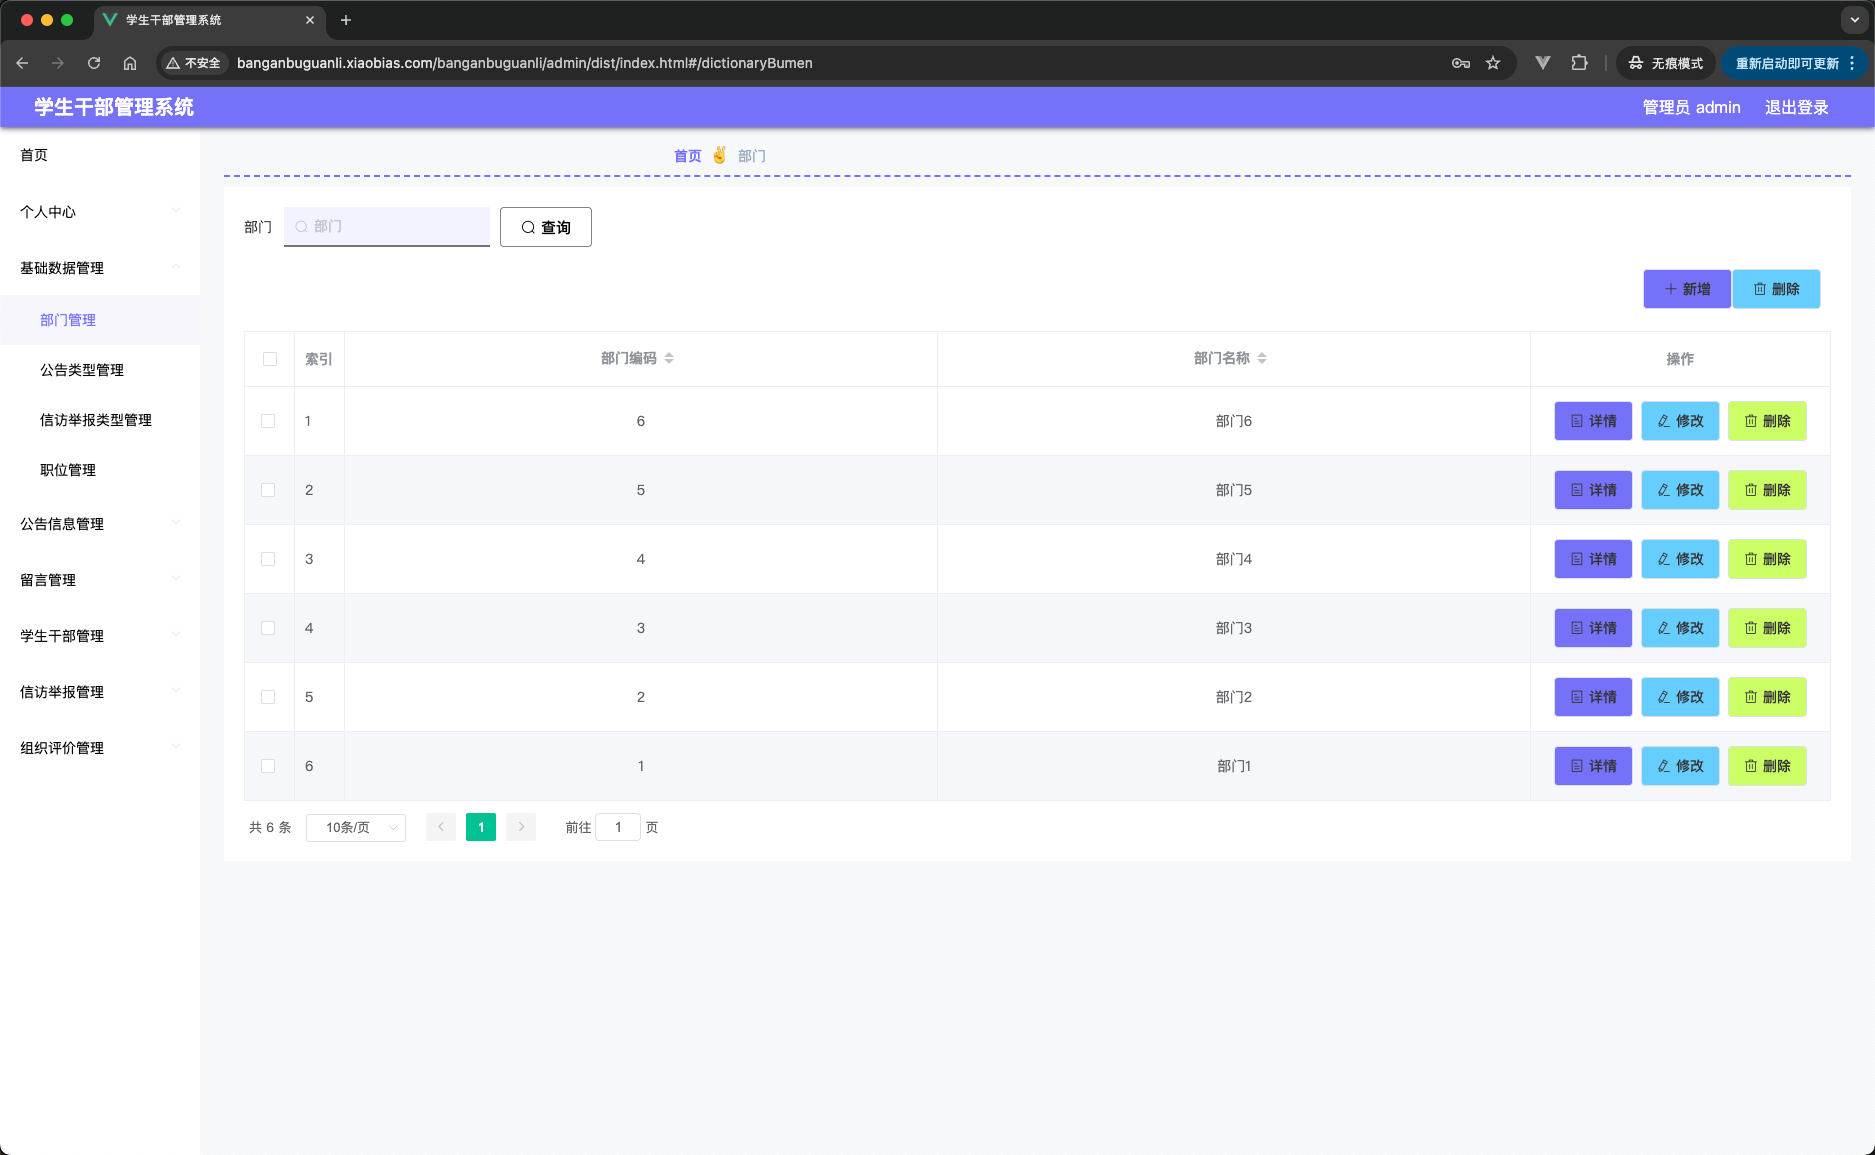Click 管理员 admin in header

1691,107
